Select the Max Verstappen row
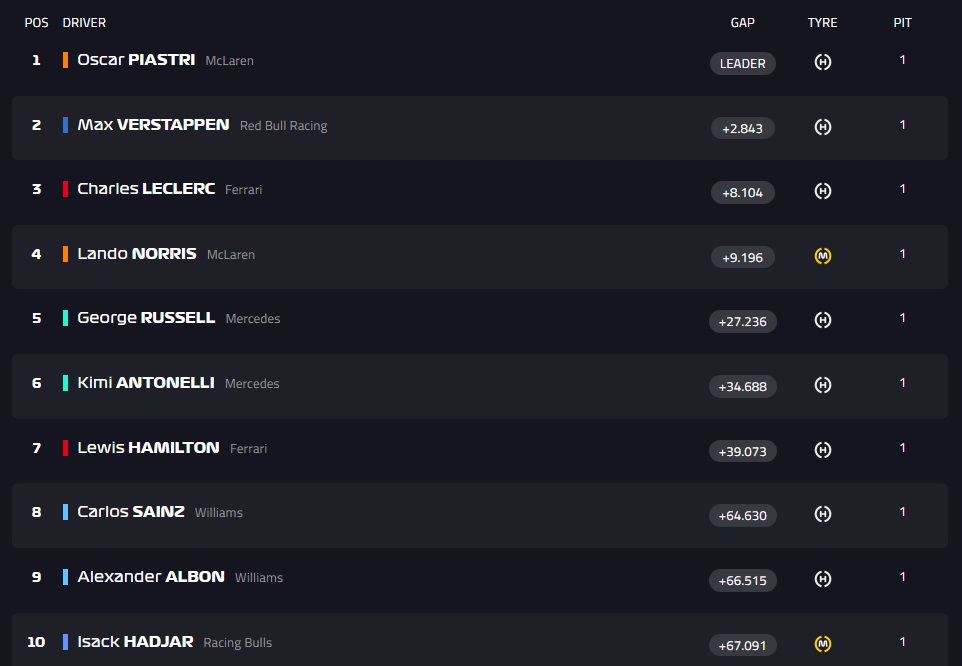The width and height of the screenshot is (962, 666). (x=480, y=127)
